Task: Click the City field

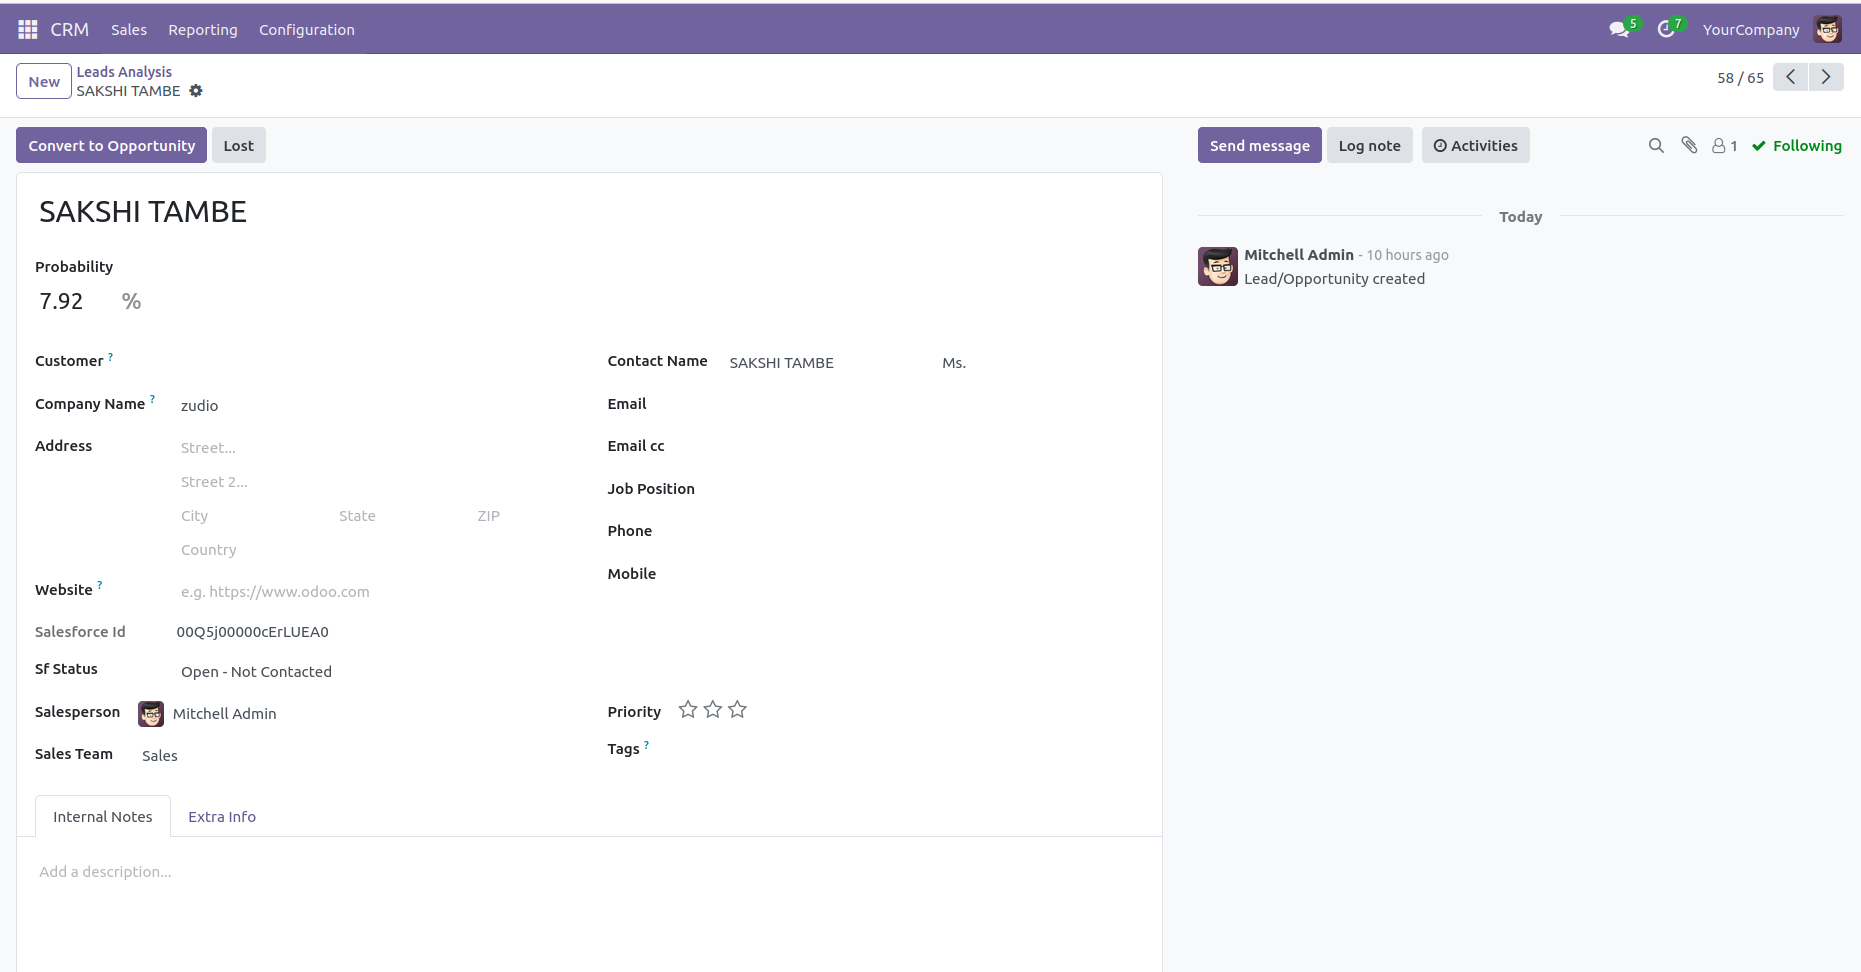Action: (x=253, y=516)
